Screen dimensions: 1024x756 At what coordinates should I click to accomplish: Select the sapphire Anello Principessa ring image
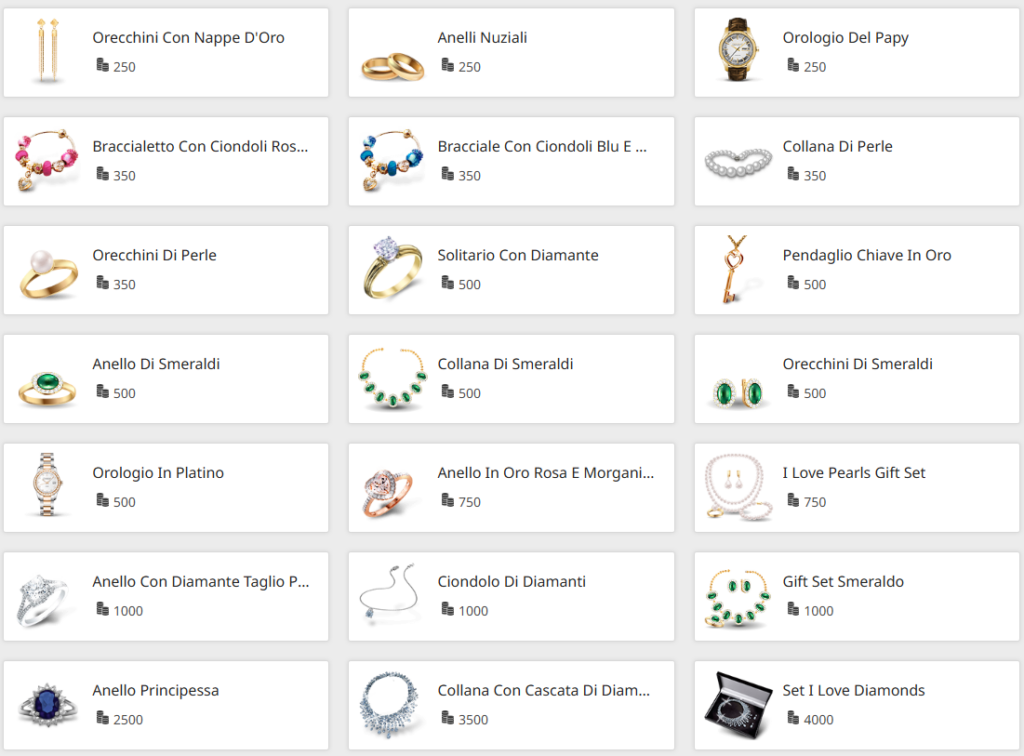tap(48, 705)
